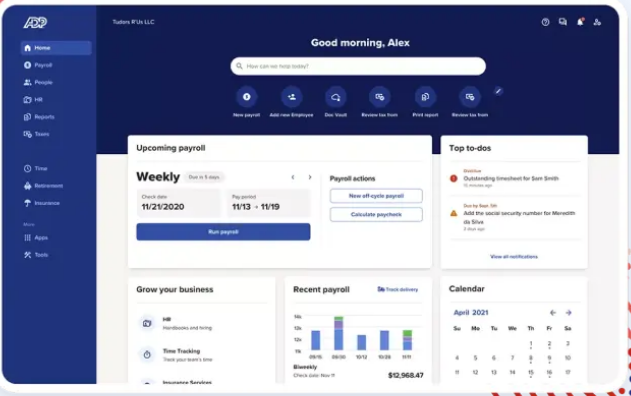The image size is (631, 396).
Task: Navigate to Taxes in the sidebar
Action: 37,134
